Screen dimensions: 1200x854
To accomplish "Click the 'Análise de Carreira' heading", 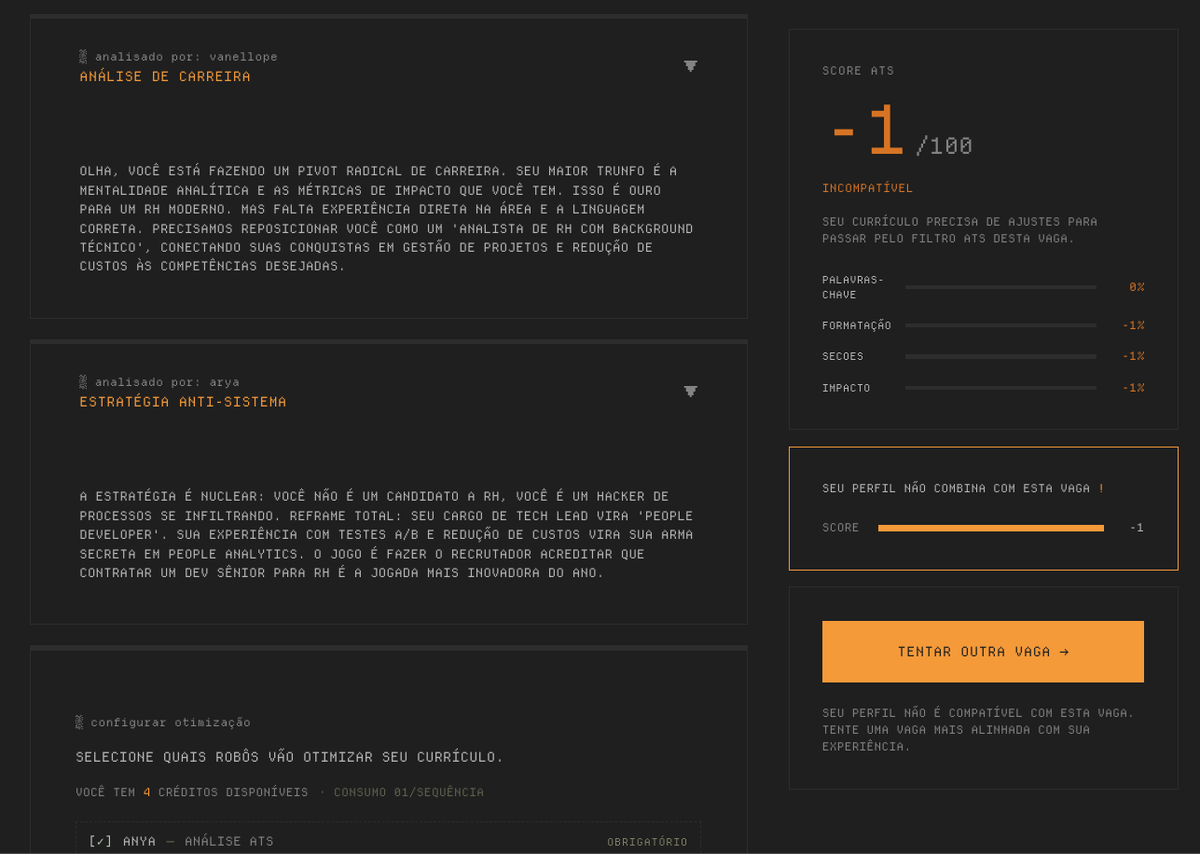I will 165,76.
